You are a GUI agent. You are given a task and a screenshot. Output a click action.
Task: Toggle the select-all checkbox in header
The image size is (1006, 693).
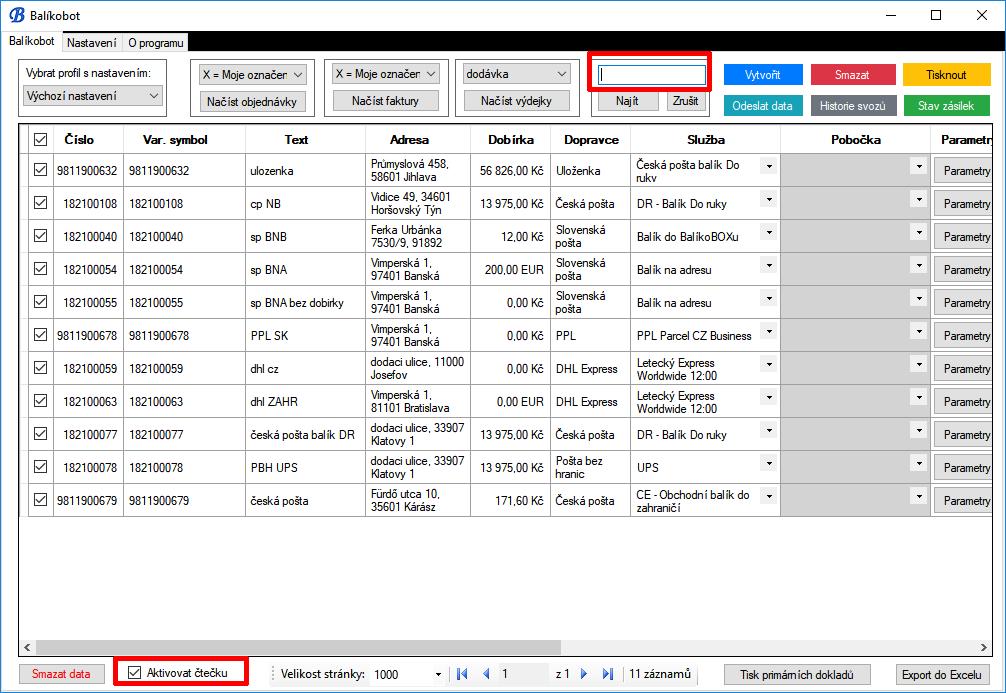(x=40, y=139)
